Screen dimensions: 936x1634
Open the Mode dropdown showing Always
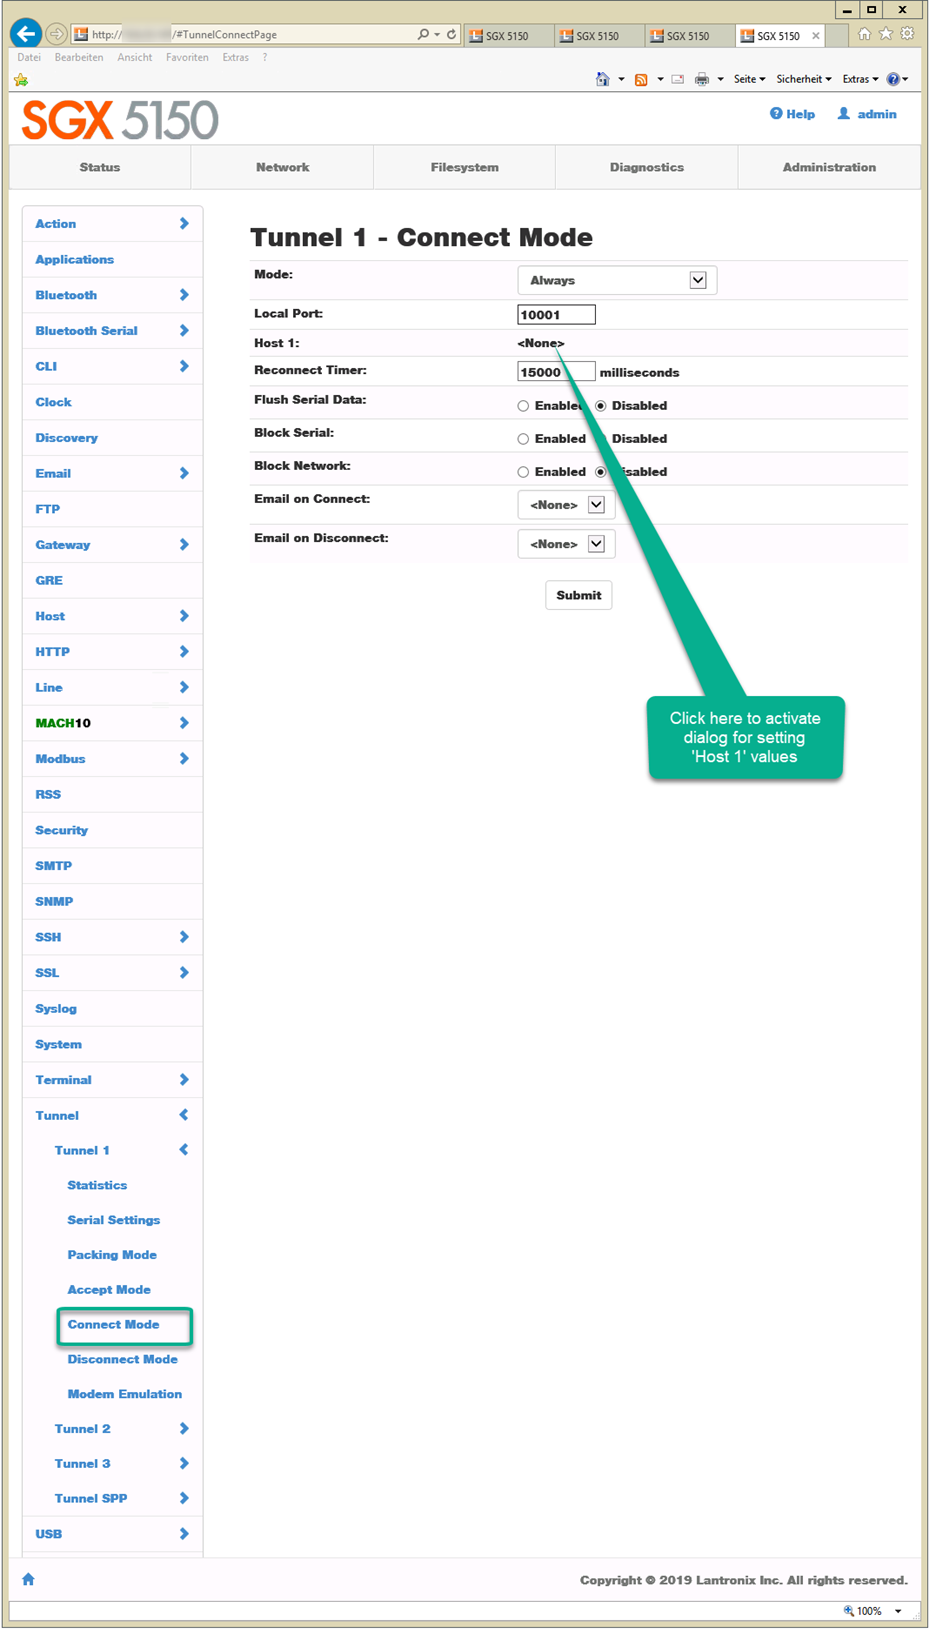point(617,280)
